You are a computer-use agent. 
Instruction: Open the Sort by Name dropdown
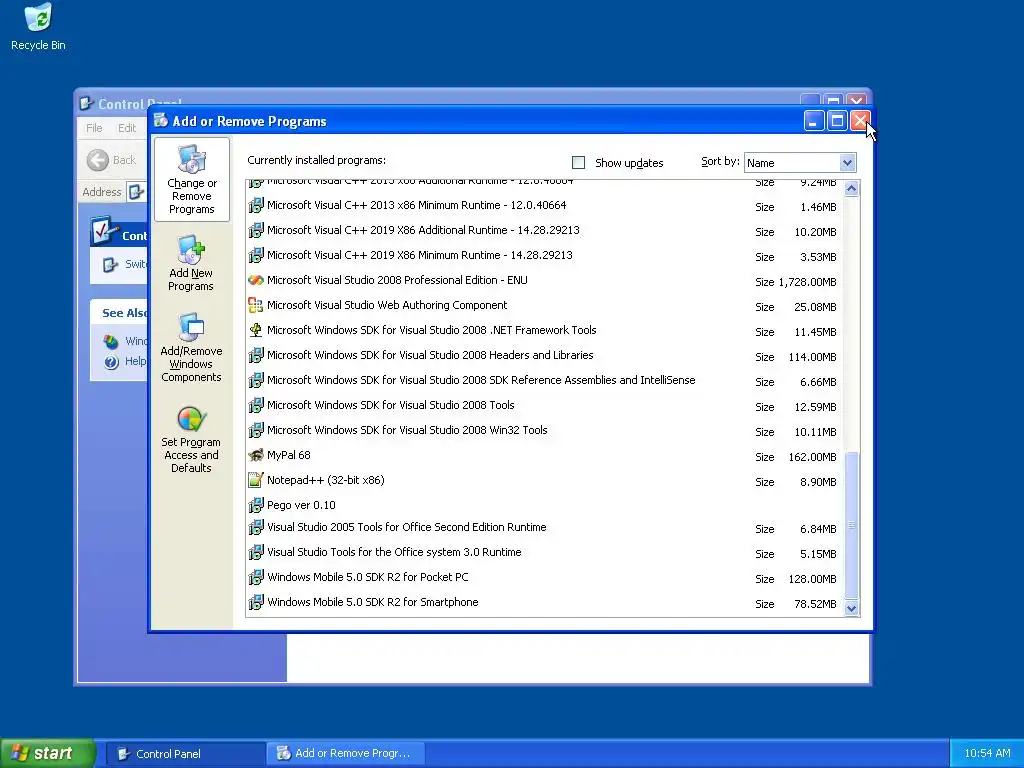(847, 163)
